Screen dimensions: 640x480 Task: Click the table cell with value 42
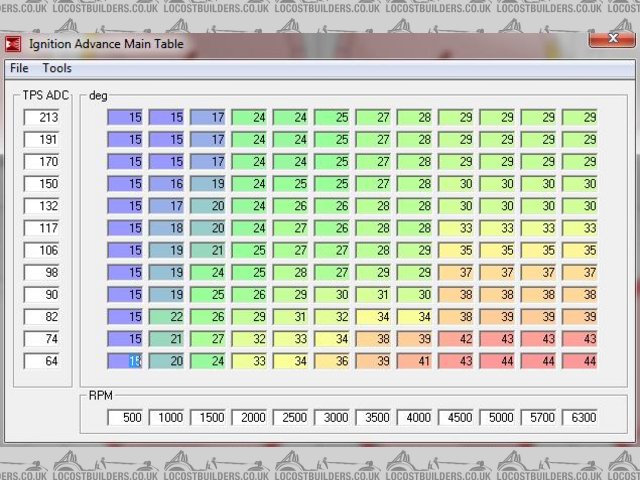(456, 339)
